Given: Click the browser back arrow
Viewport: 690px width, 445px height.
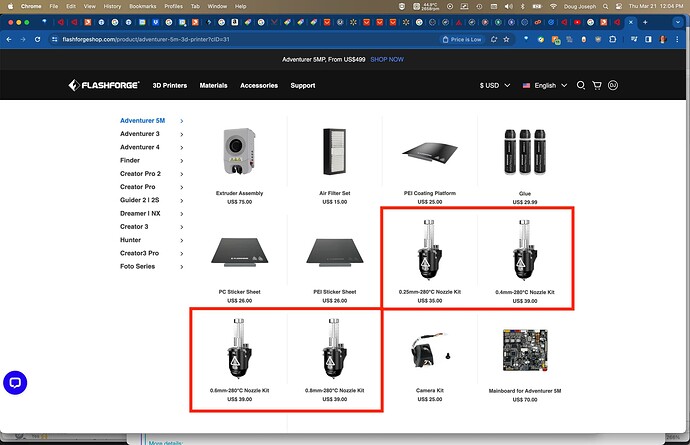Looking at the screenshot, I should [9, 40].
